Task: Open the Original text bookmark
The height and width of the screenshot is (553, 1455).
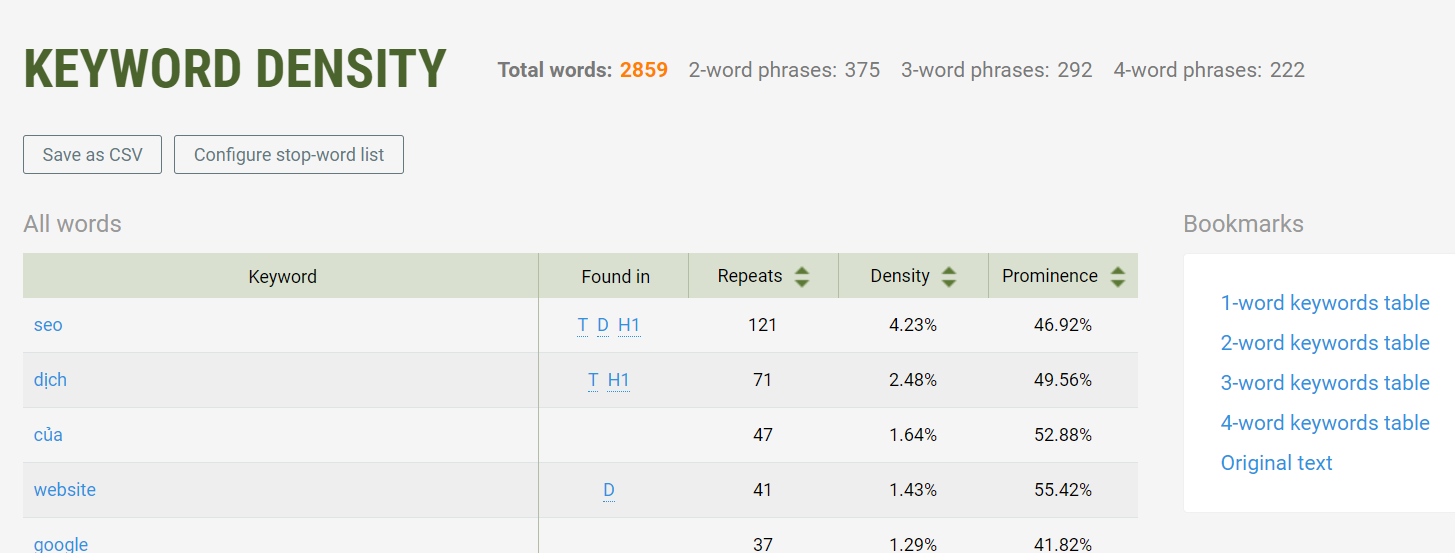Action: pyautogui.click(x=1276, y=463)
